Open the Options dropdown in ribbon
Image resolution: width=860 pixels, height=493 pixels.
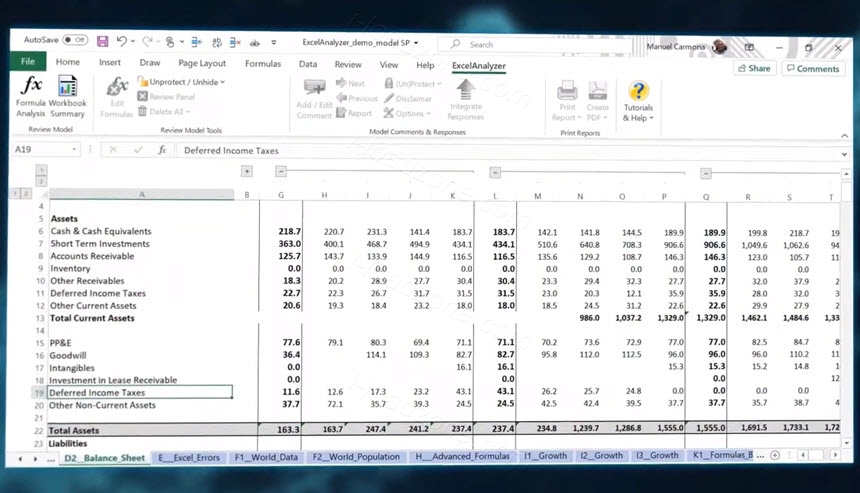407,114
